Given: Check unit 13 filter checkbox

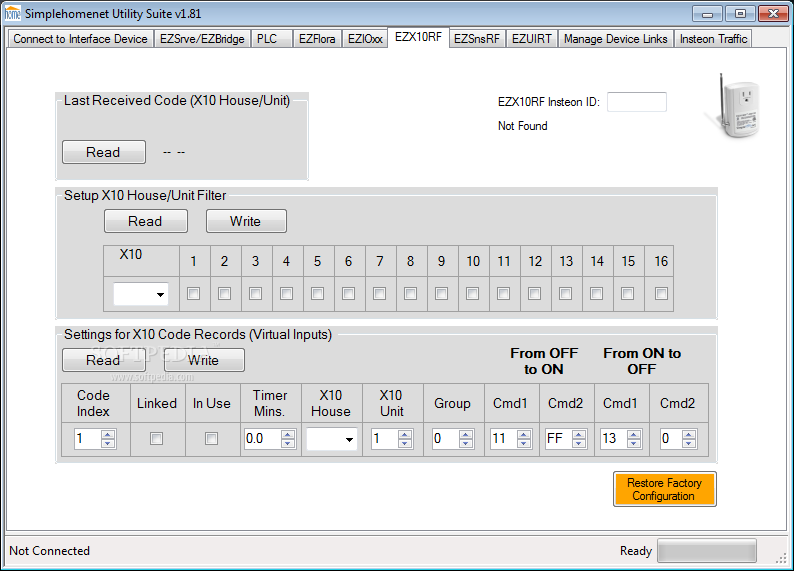Looking at the screenshot, I should (566, 294).
